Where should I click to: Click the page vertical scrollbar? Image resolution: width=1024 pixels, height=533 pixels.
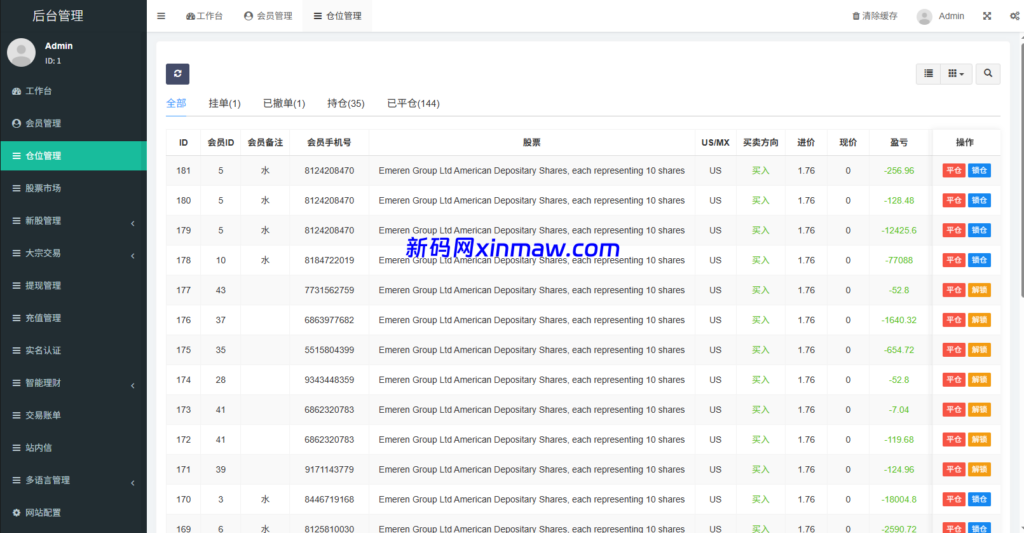[1021, 170]
